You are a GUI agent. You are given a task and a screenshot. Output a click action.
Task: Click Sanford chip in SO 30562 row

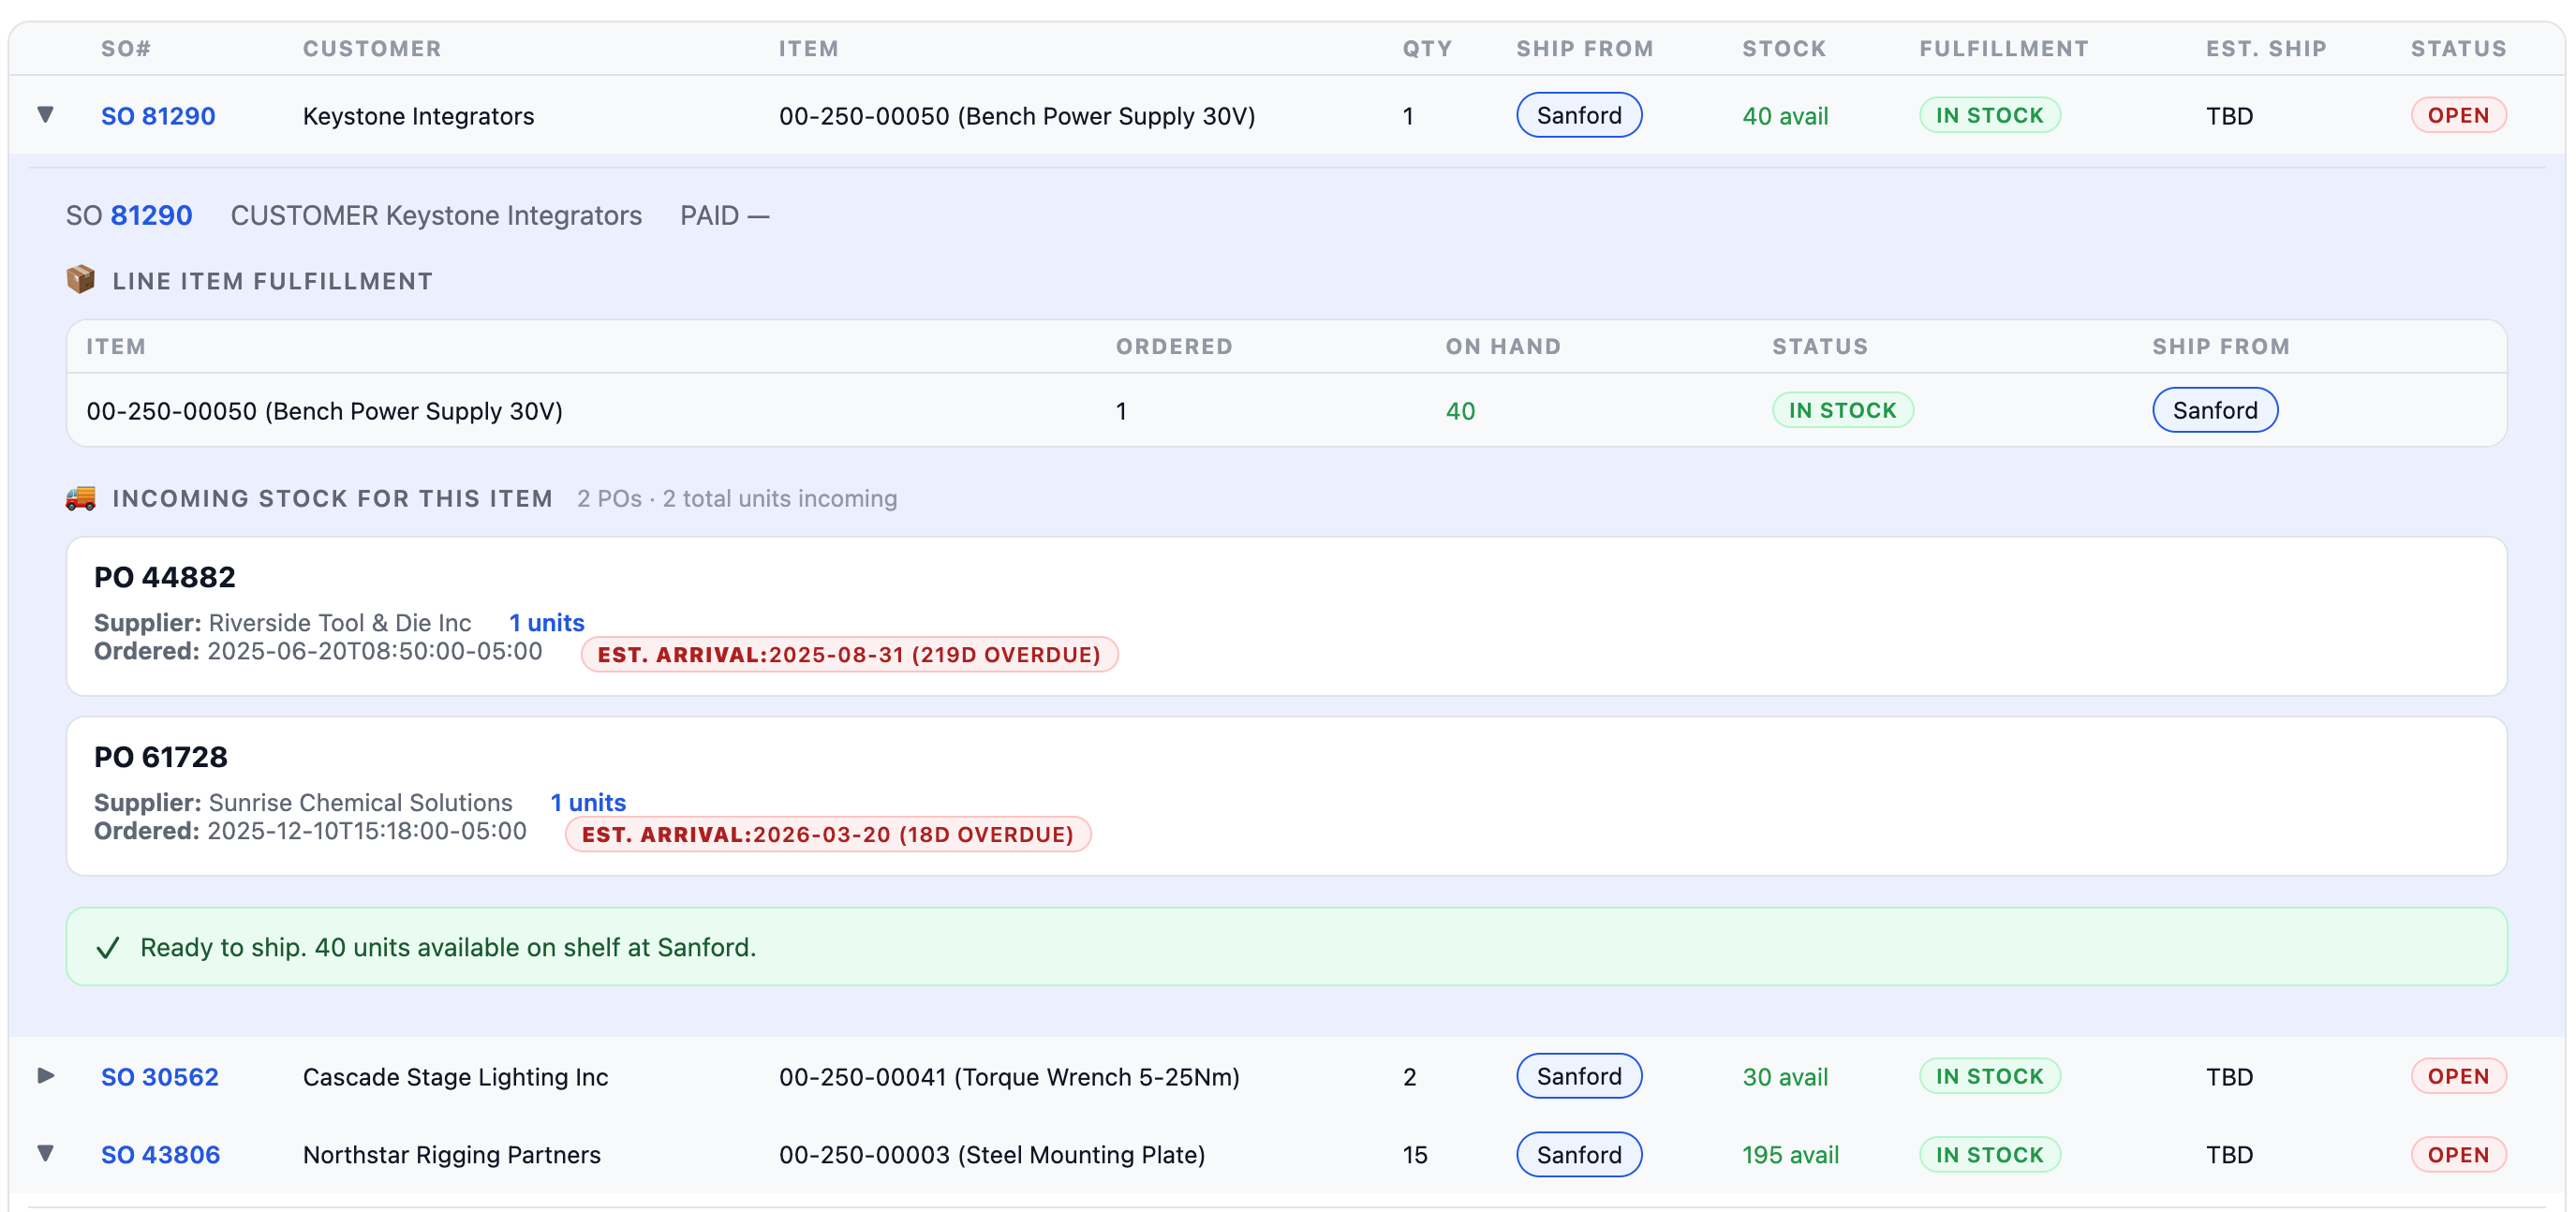click(1579, 1077)
